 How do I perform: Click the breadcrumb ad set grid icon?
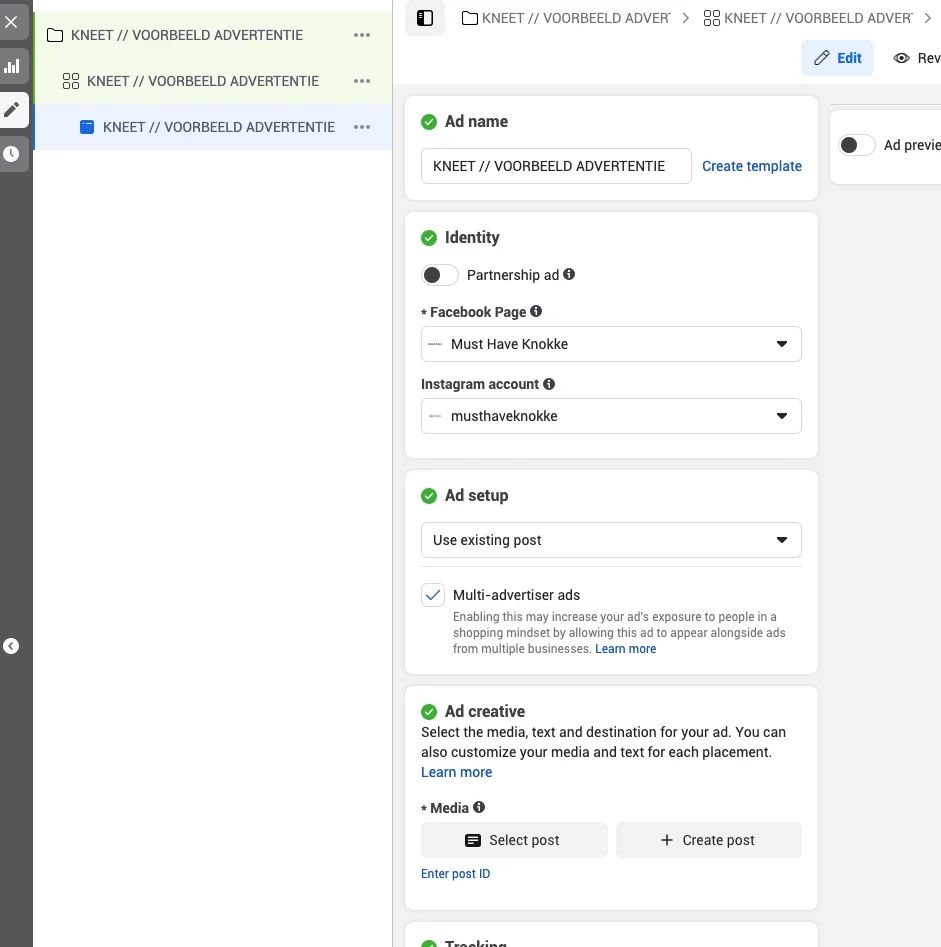pyautogui.click(x=711, y=18)
